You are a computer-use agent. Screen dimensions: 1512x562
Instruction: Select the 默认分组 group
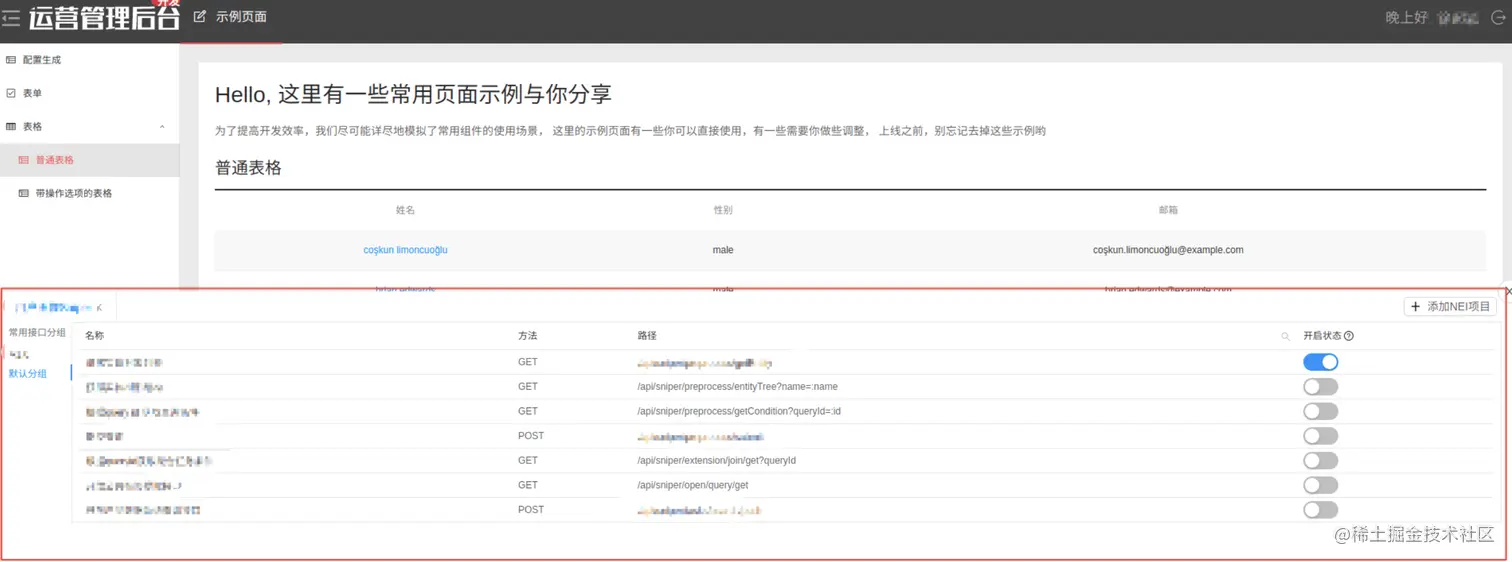[x=28, y=373]
